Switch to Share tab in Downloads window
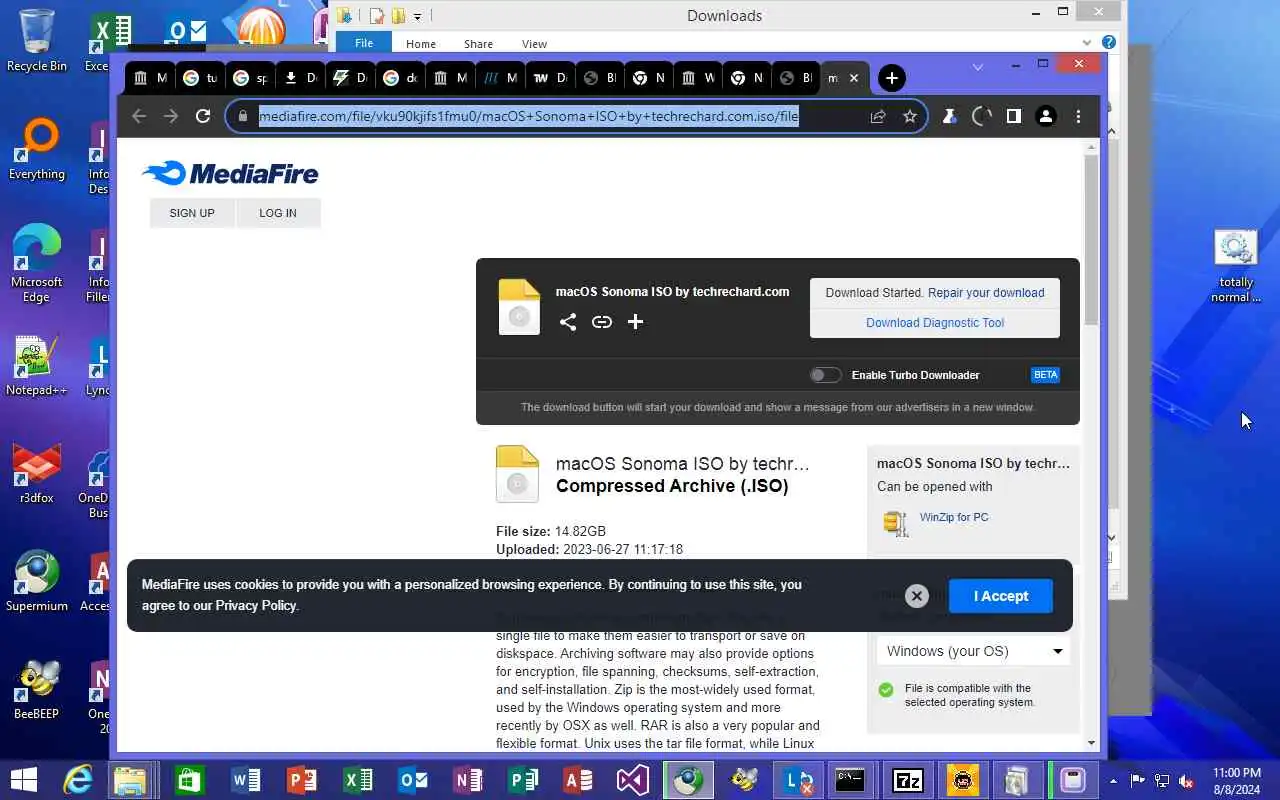Image resolution: width=1280 pixels, height=800 pixels. (478, 44)
